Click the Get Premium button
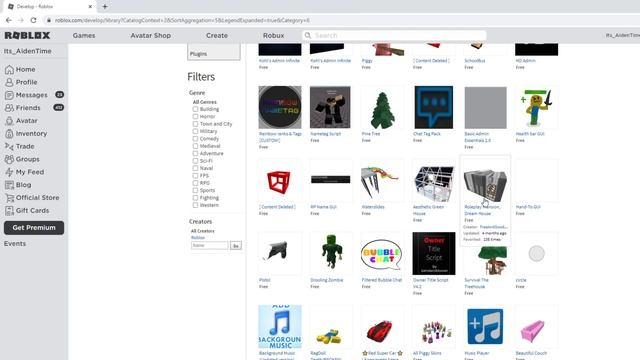640x360 pixels. [x=34, y=228]
